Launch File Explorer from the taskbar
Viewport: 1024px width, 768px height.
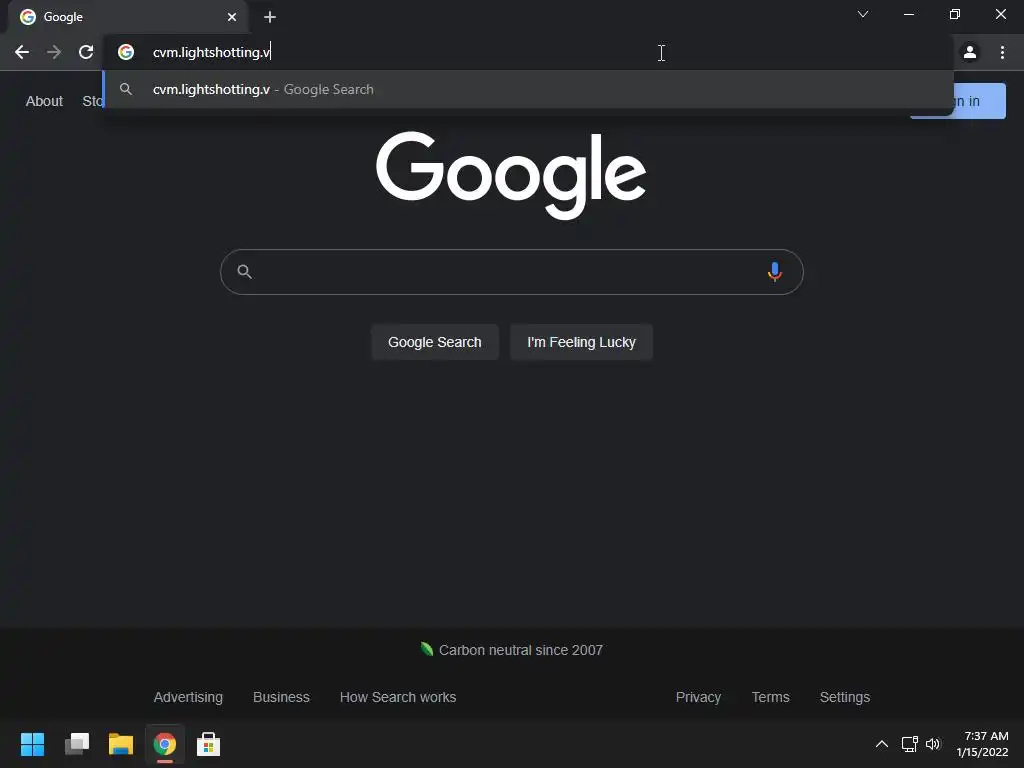point(121,744)
